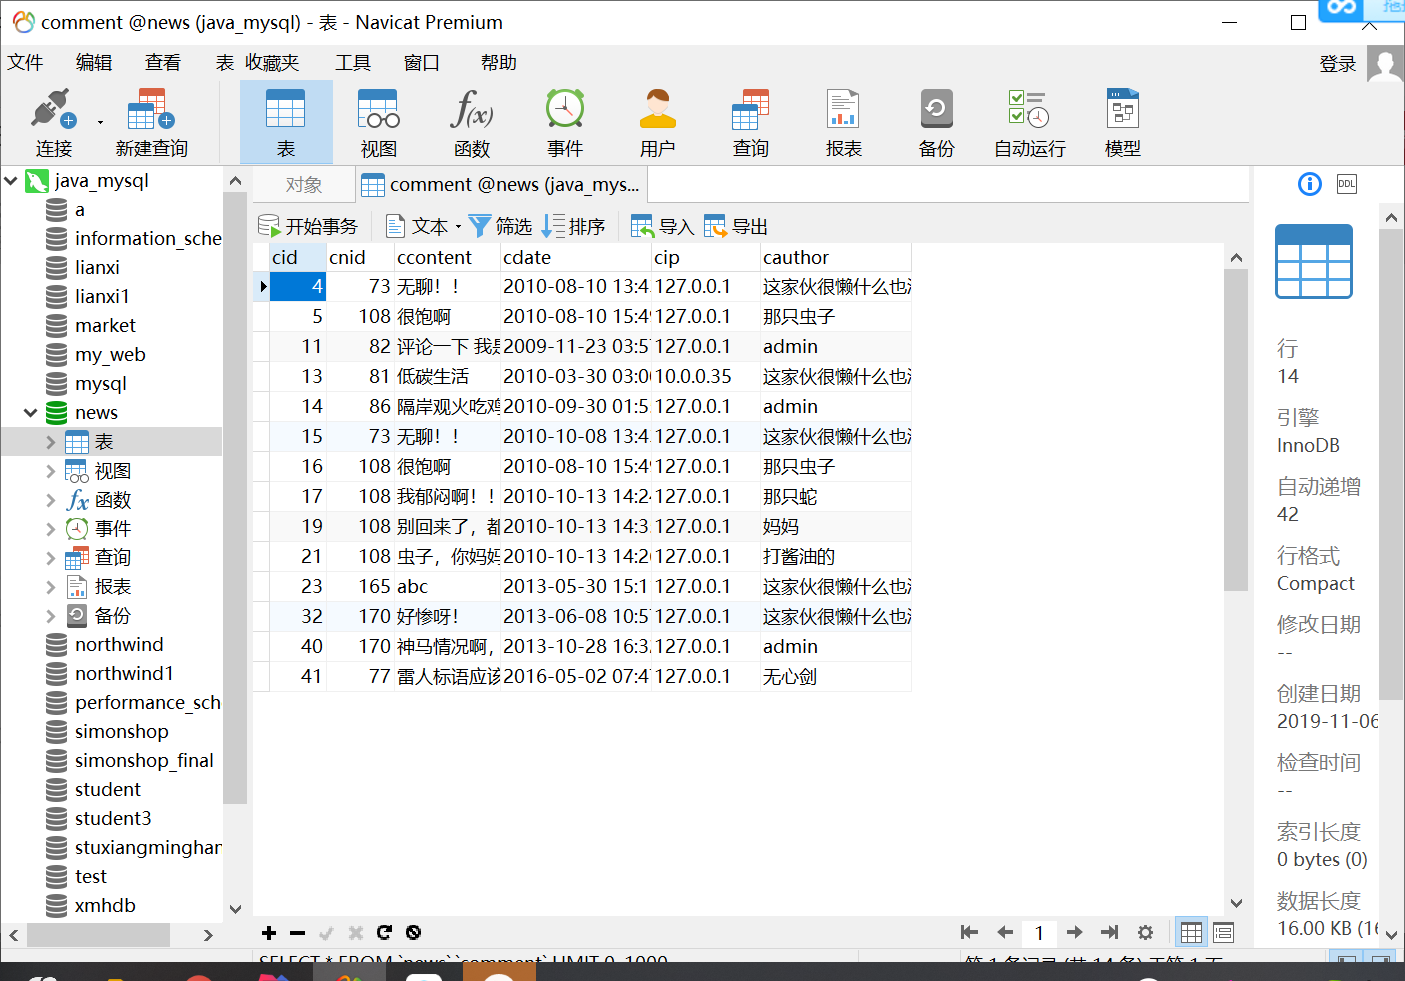Open the 自动运行 scheduler
This screenshot has width=1405, height=981.
[1028, 120]
